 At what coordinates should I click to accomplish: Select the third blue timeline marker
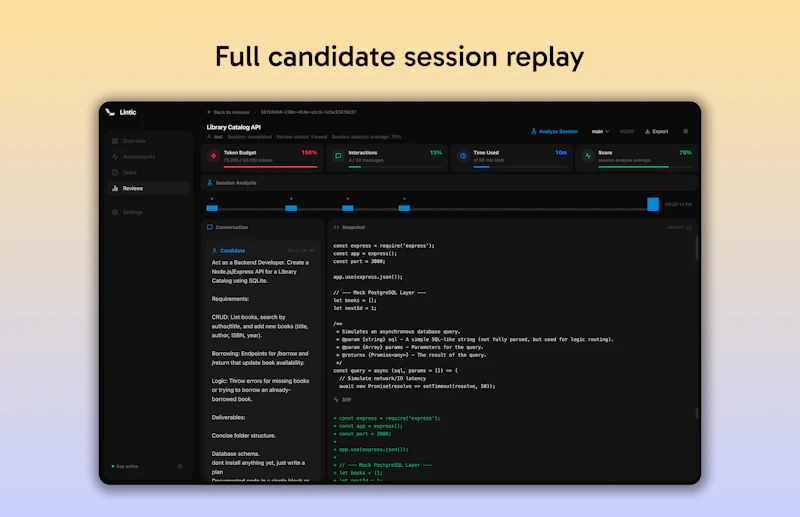347,208
